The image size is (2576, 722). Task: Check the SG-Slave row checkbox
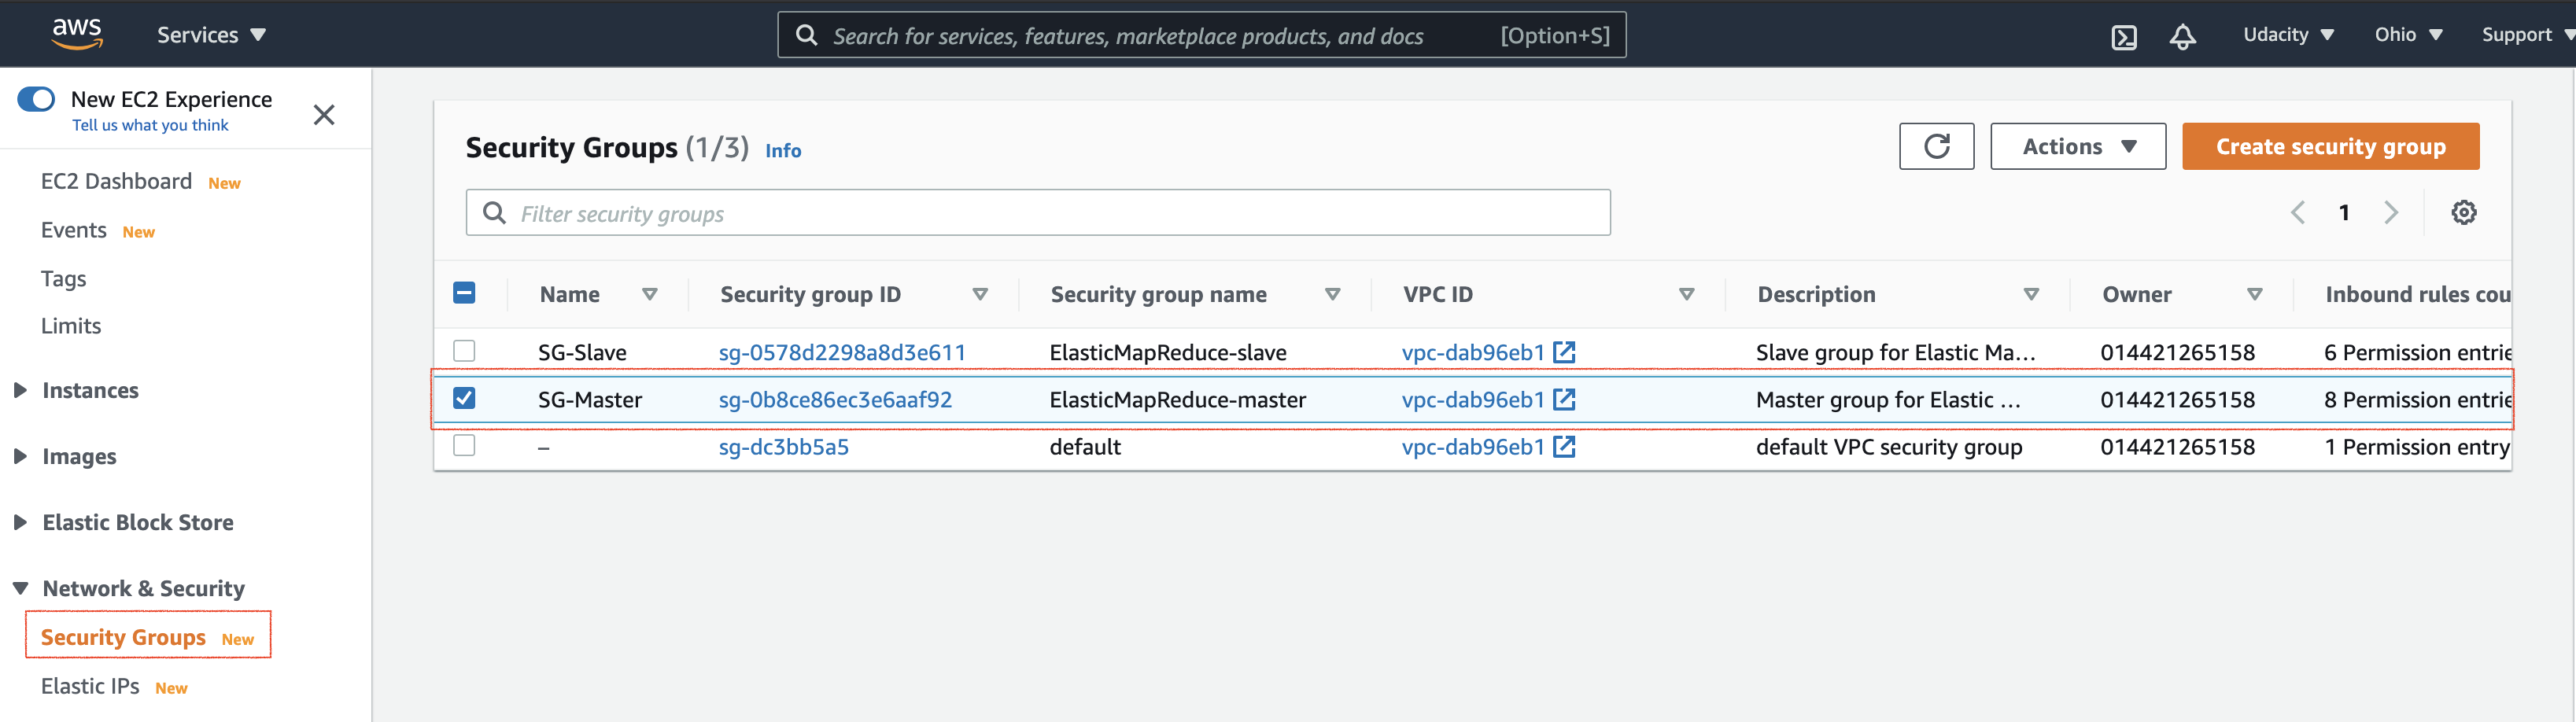click(x=464, y=351)
